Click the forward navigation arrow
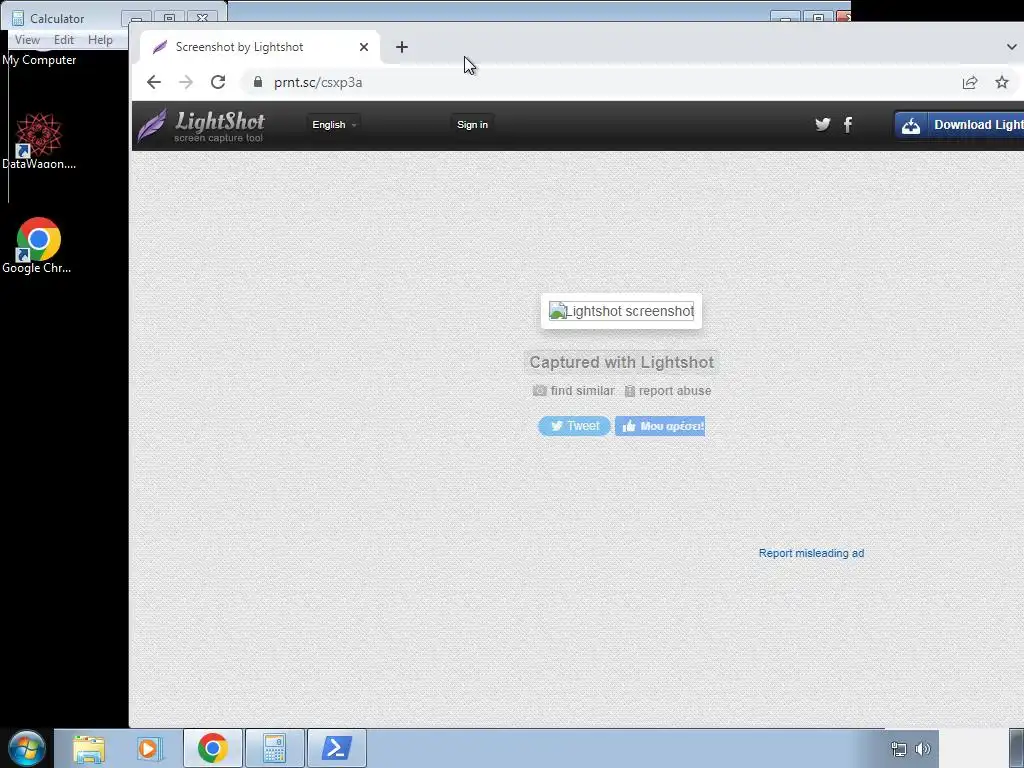The image size is (1024, 768). pyautogui.click(x=186, y=82)
